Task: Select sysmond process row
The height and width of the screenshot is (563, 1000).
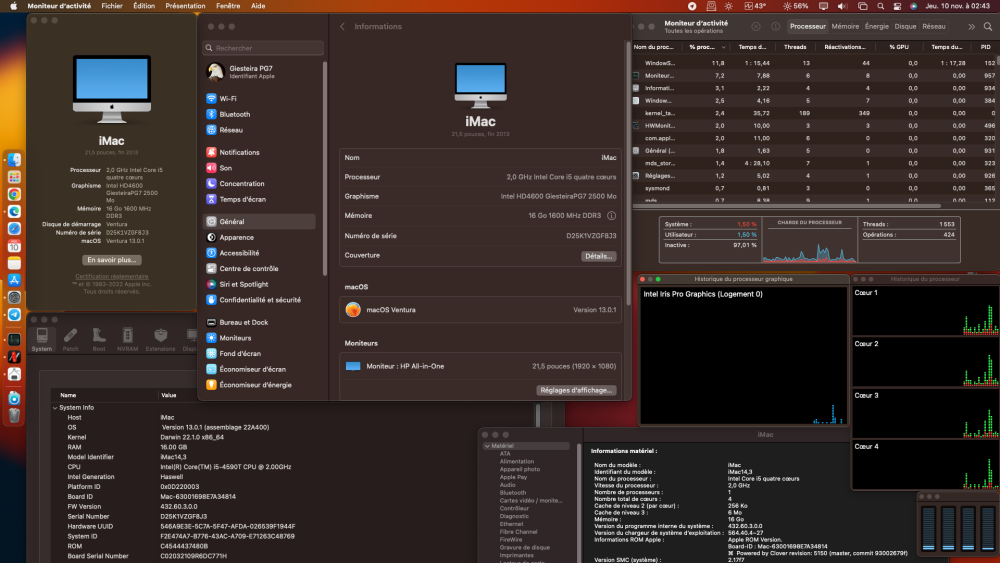Action: 814,189
